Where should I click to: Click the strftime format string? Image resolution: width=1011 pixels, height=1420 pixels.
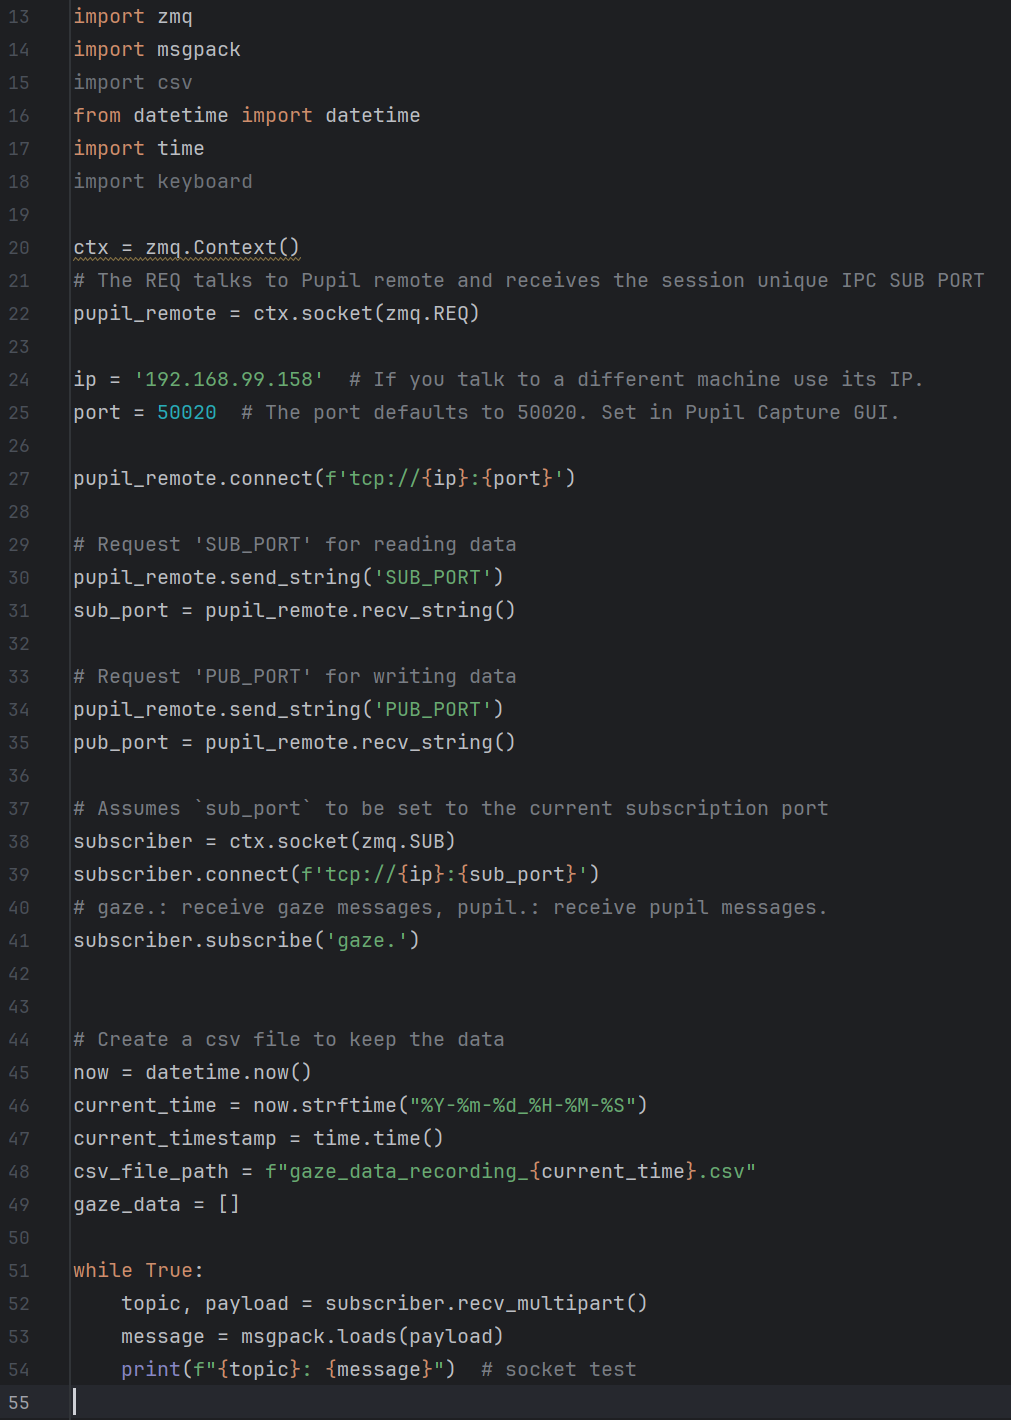pos(523,1106)
